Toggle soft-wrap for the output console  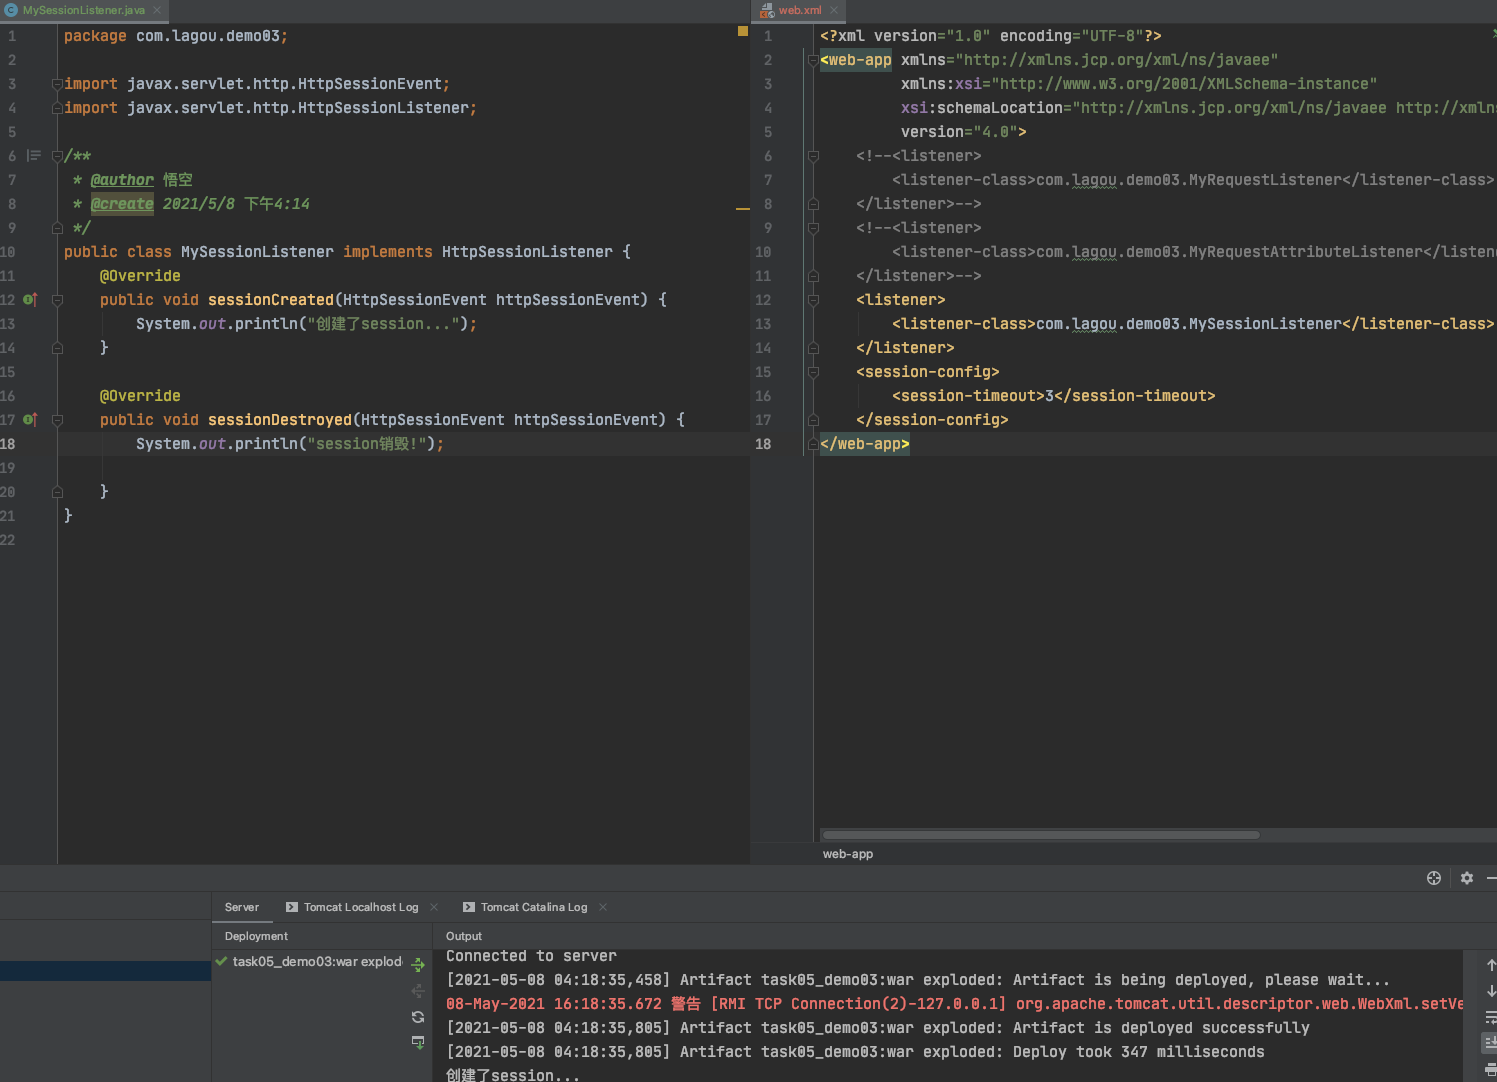[x=1490, y=1017]
